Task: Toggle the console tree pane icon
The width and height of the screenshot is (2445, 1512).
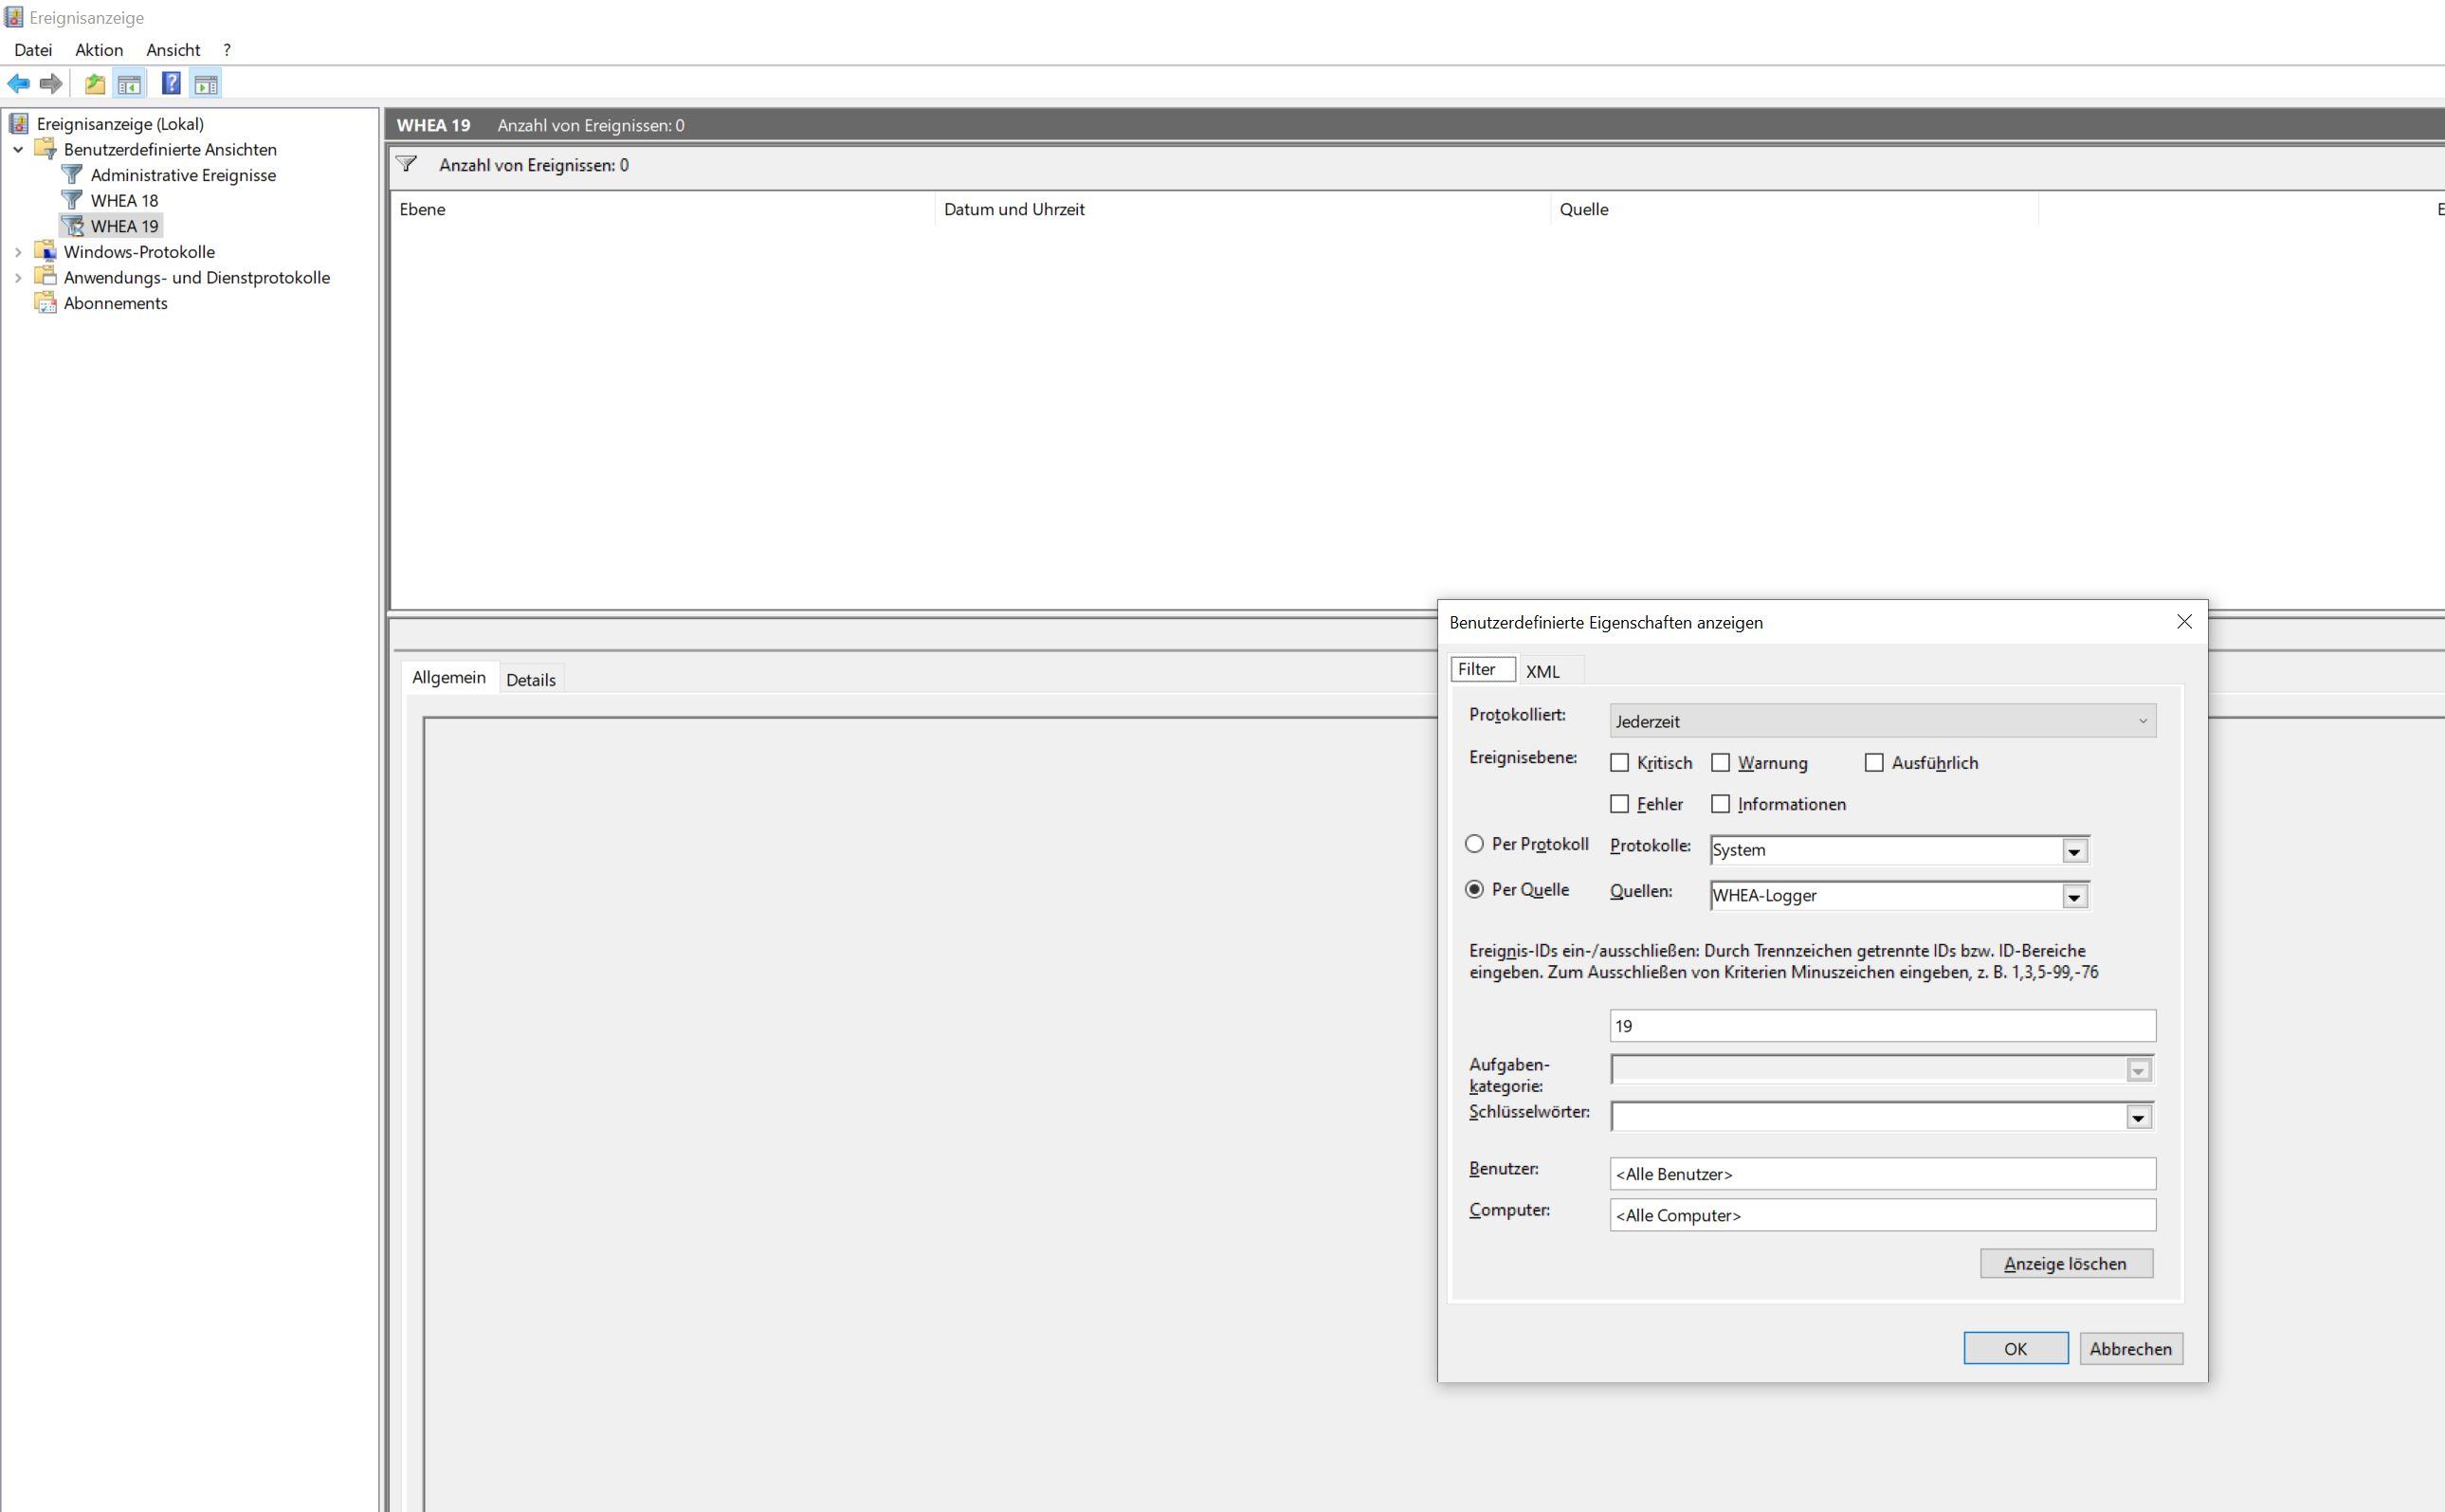Action: point(129,84)
